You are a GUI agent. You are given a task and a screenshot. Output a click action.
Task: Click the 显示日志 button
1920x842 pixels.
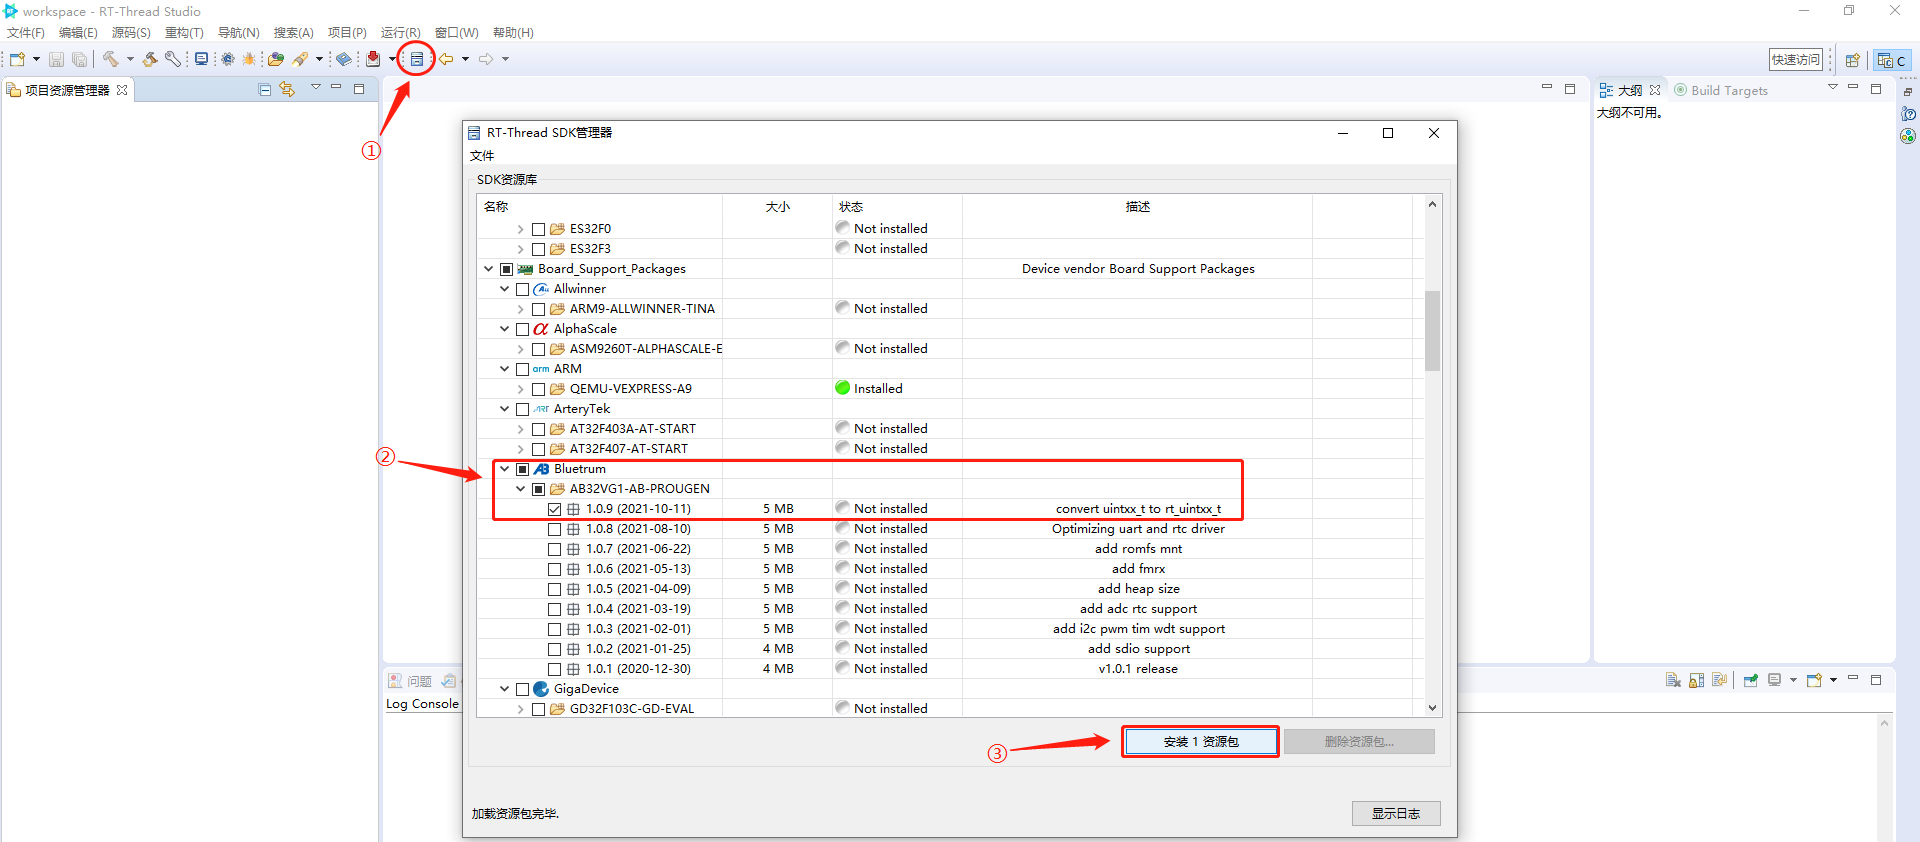coord(1396,814)
